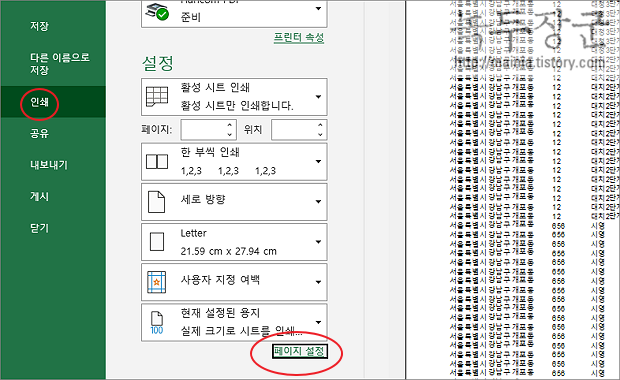The height and width of the screenshot is (380, 620).
Task: Expand the printer selection dropdown arrow
Action: point(318,8)
